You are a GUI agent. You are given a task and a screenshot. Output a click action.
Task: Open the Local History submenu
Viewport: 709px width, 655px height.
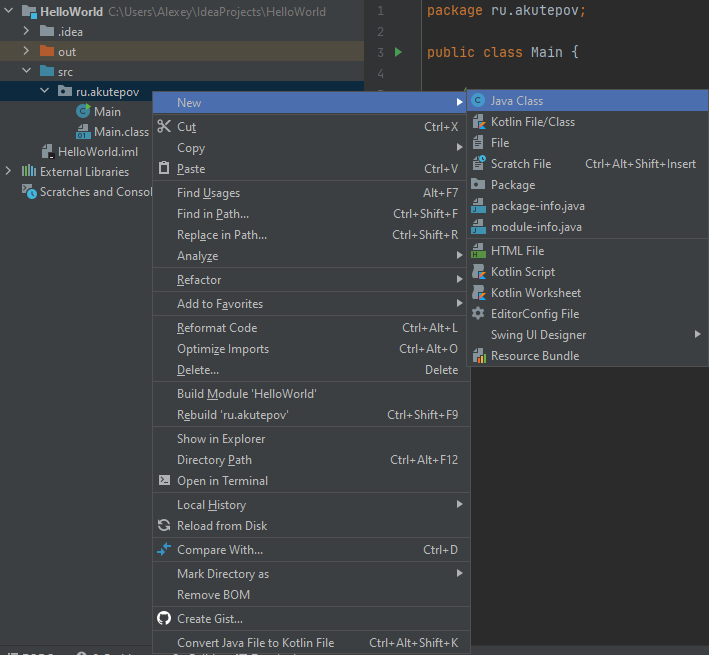(312, 504)
